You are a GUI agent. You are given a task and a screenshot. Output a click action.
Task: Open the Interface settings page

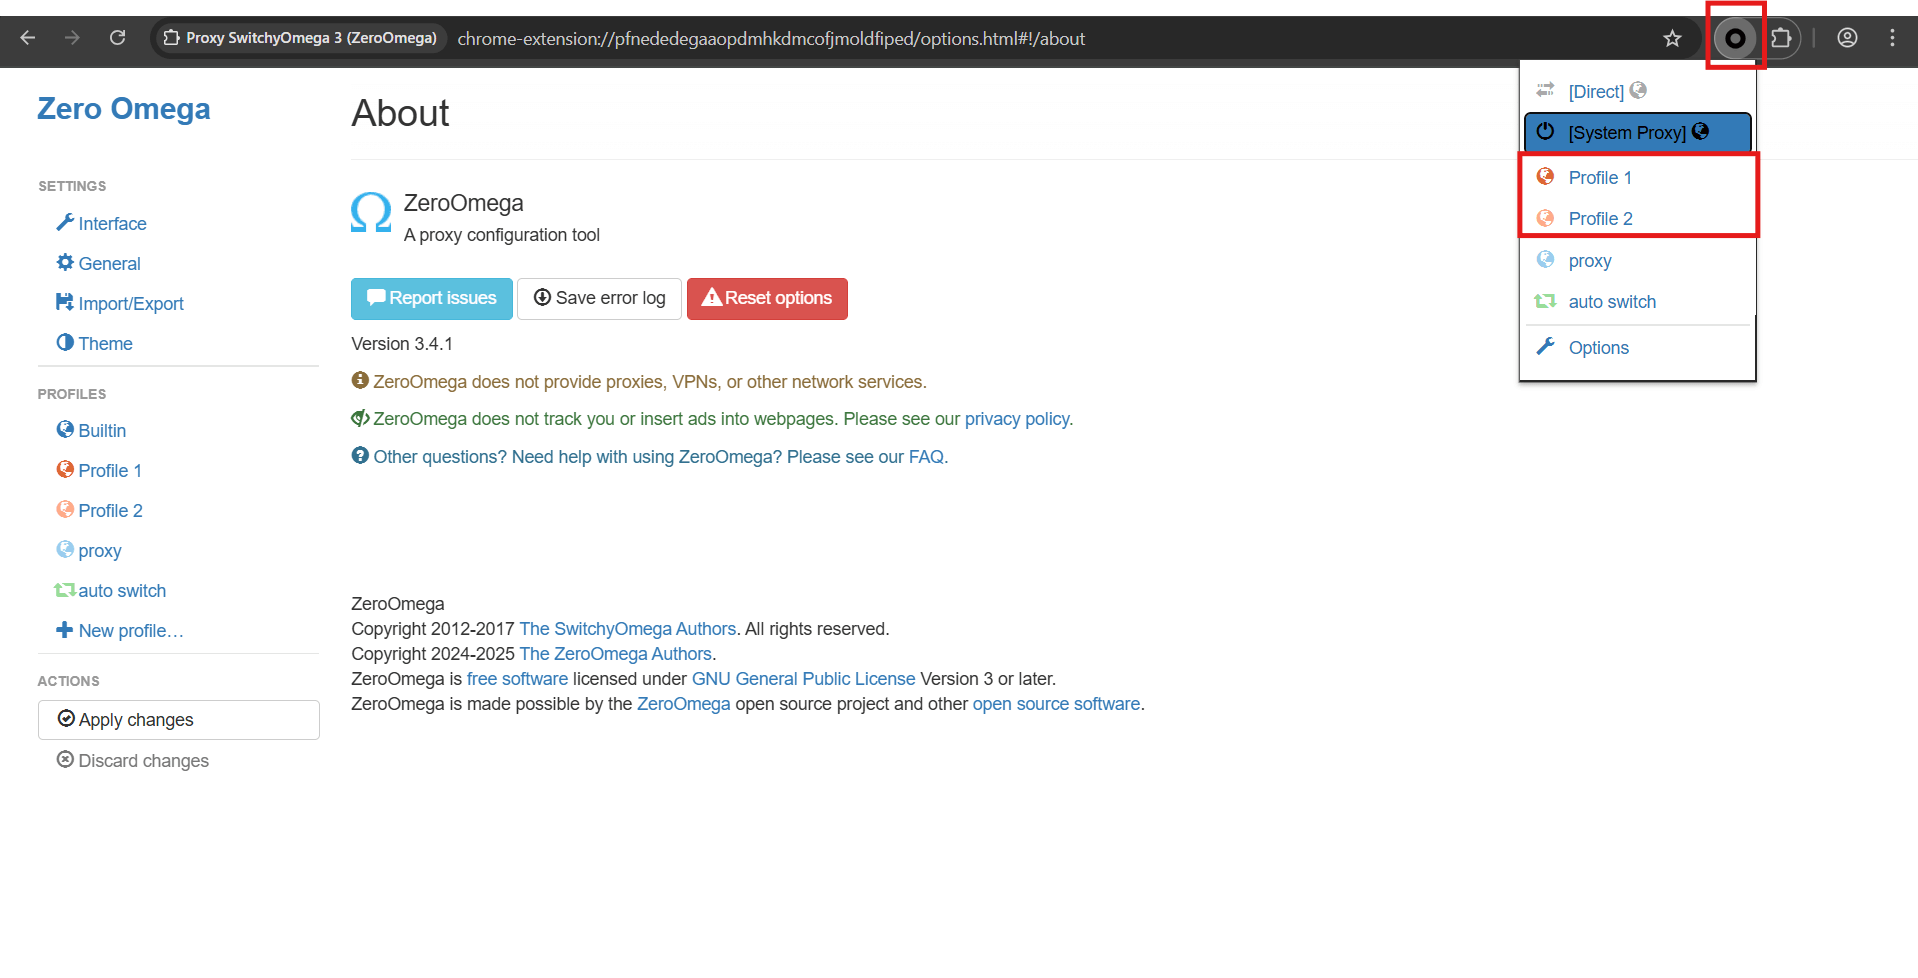point(102,223)
